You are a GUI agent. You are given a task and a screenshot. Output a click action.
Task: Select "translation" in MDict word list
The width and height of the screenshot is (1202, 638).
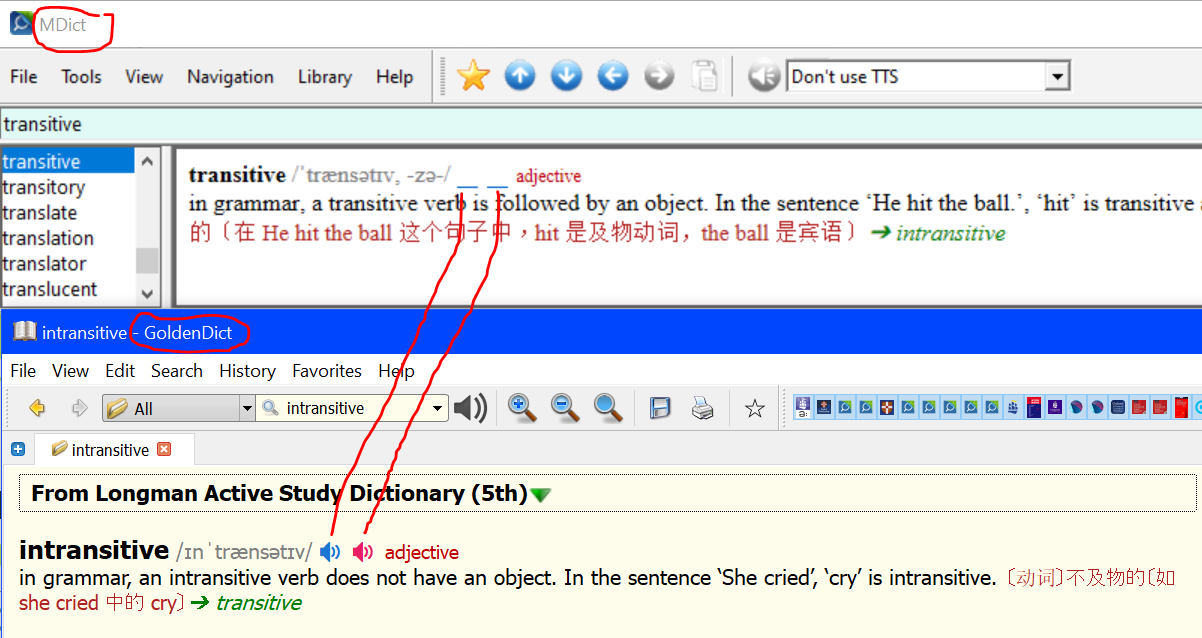(x=67, y=238)
